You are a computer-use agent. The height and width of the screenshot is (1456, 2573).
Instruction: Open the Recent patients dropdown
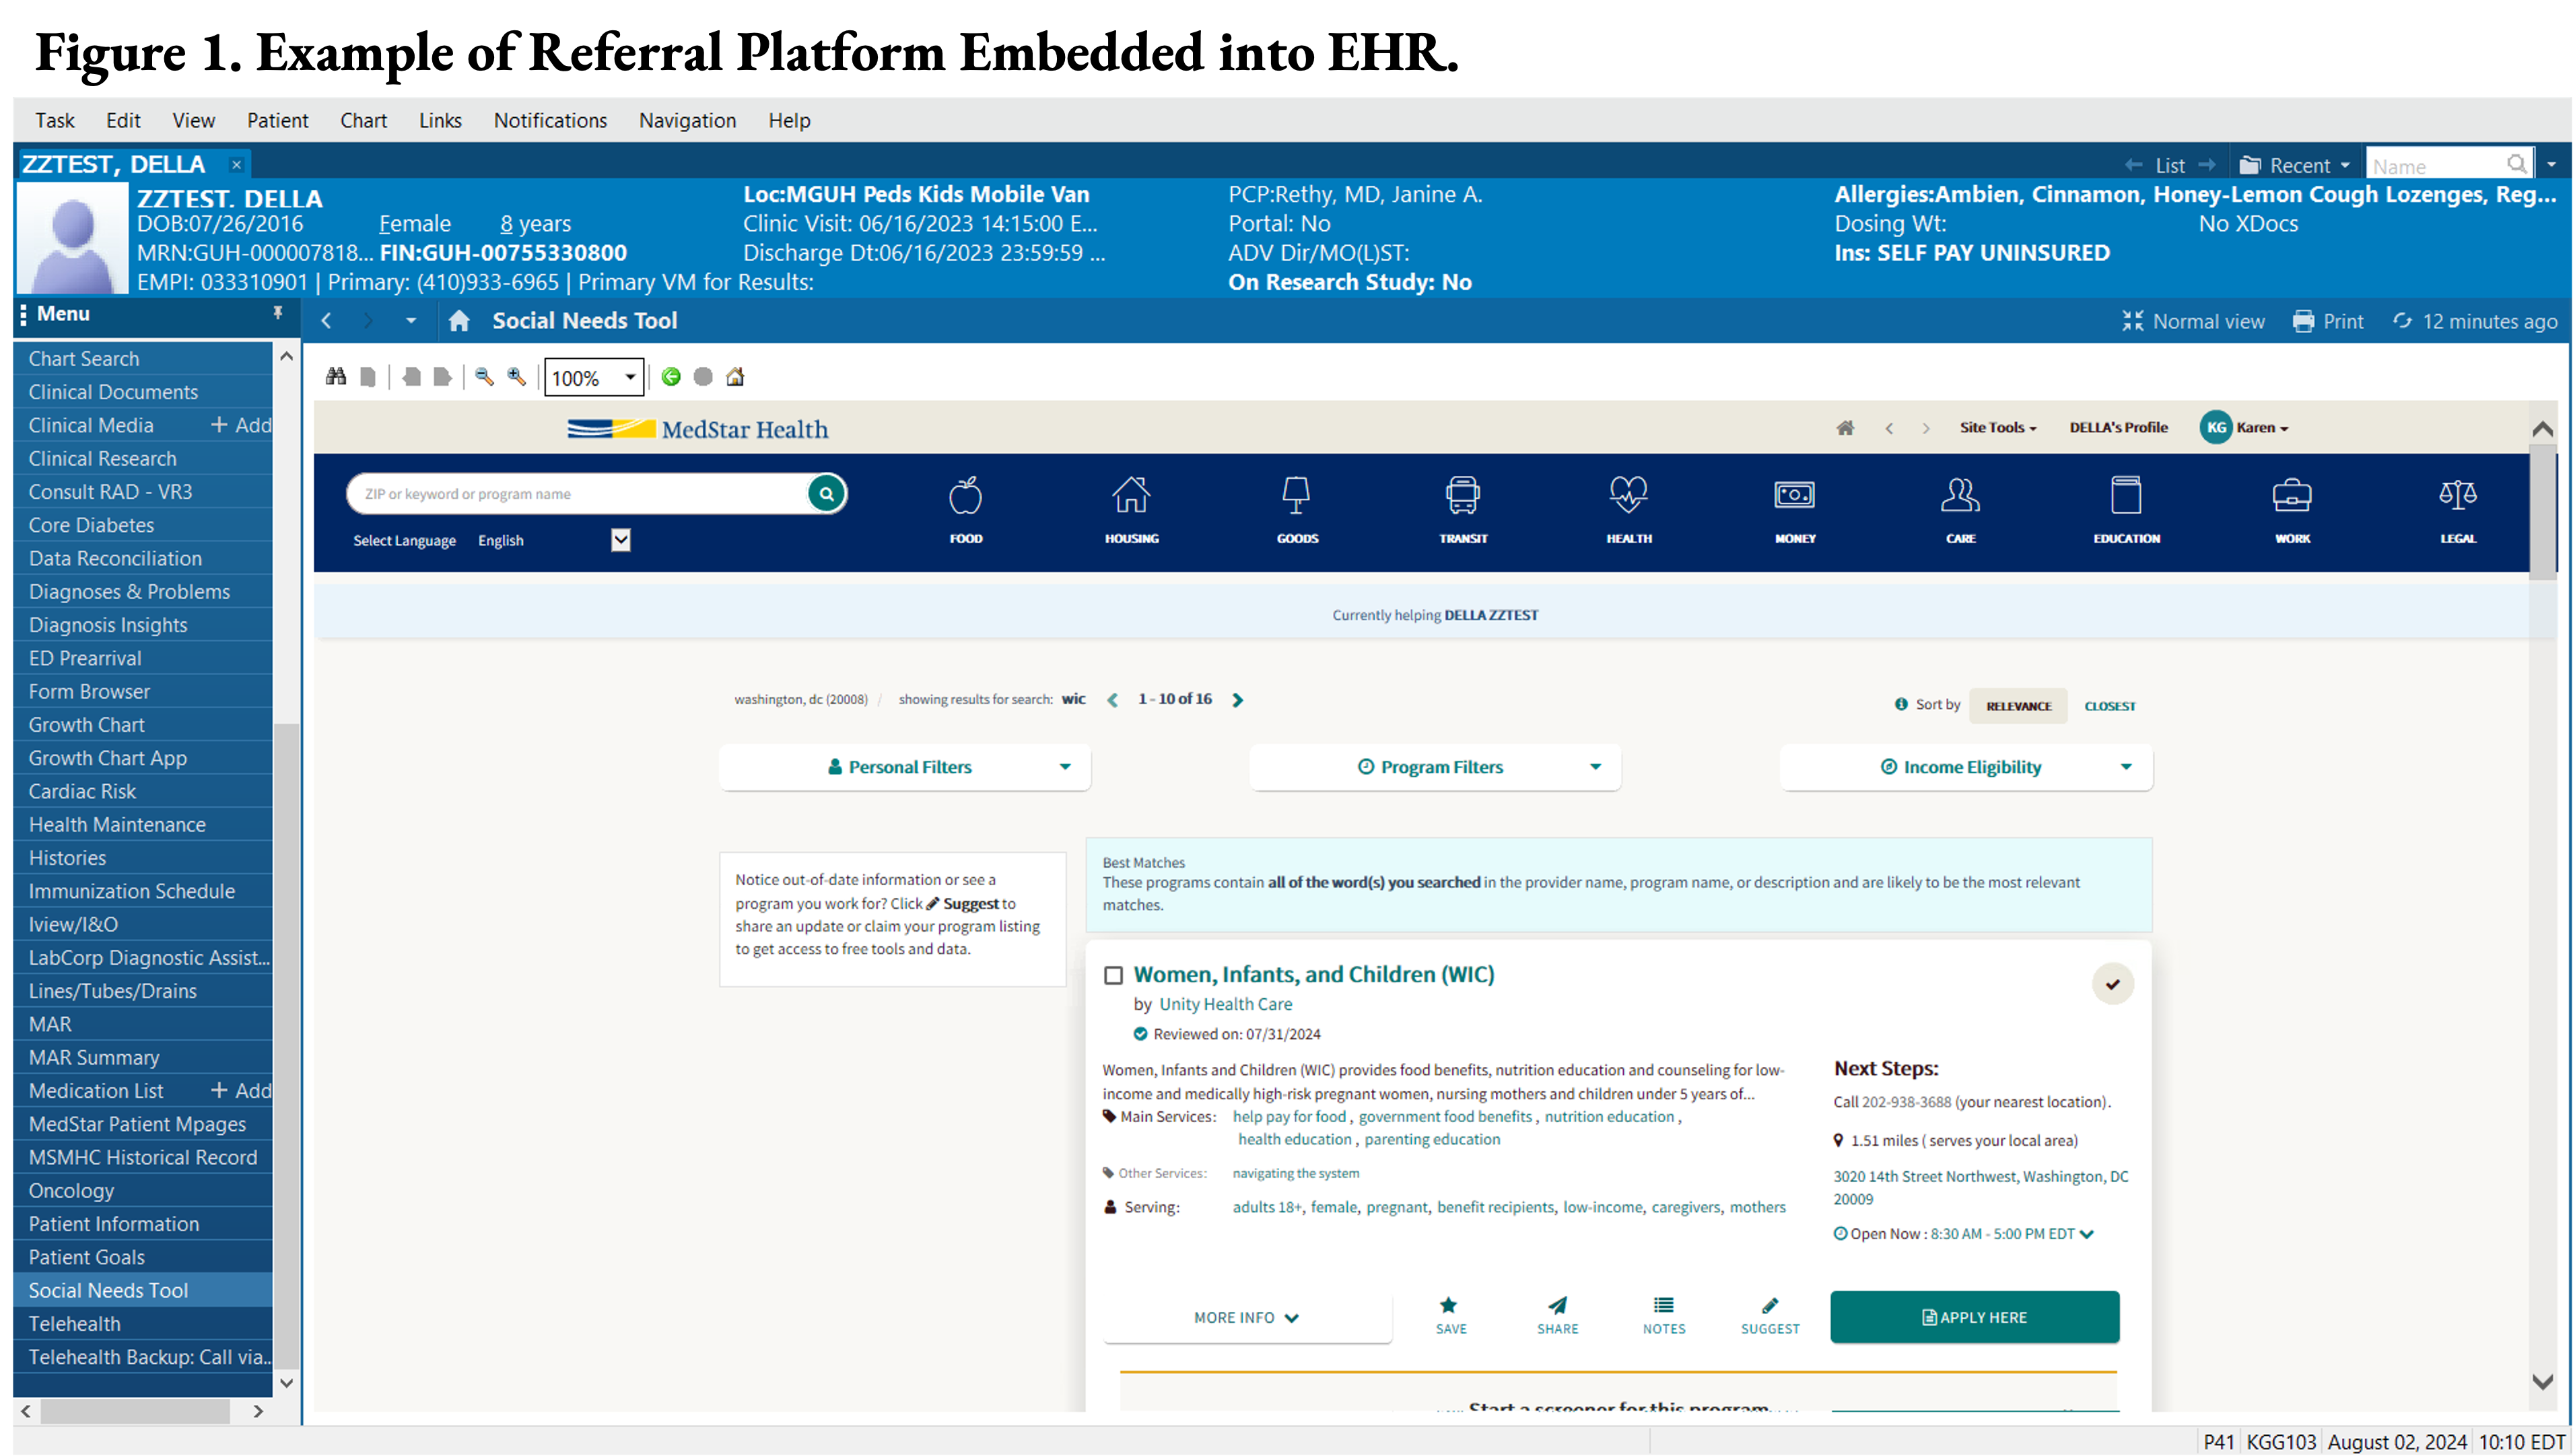2294,165
